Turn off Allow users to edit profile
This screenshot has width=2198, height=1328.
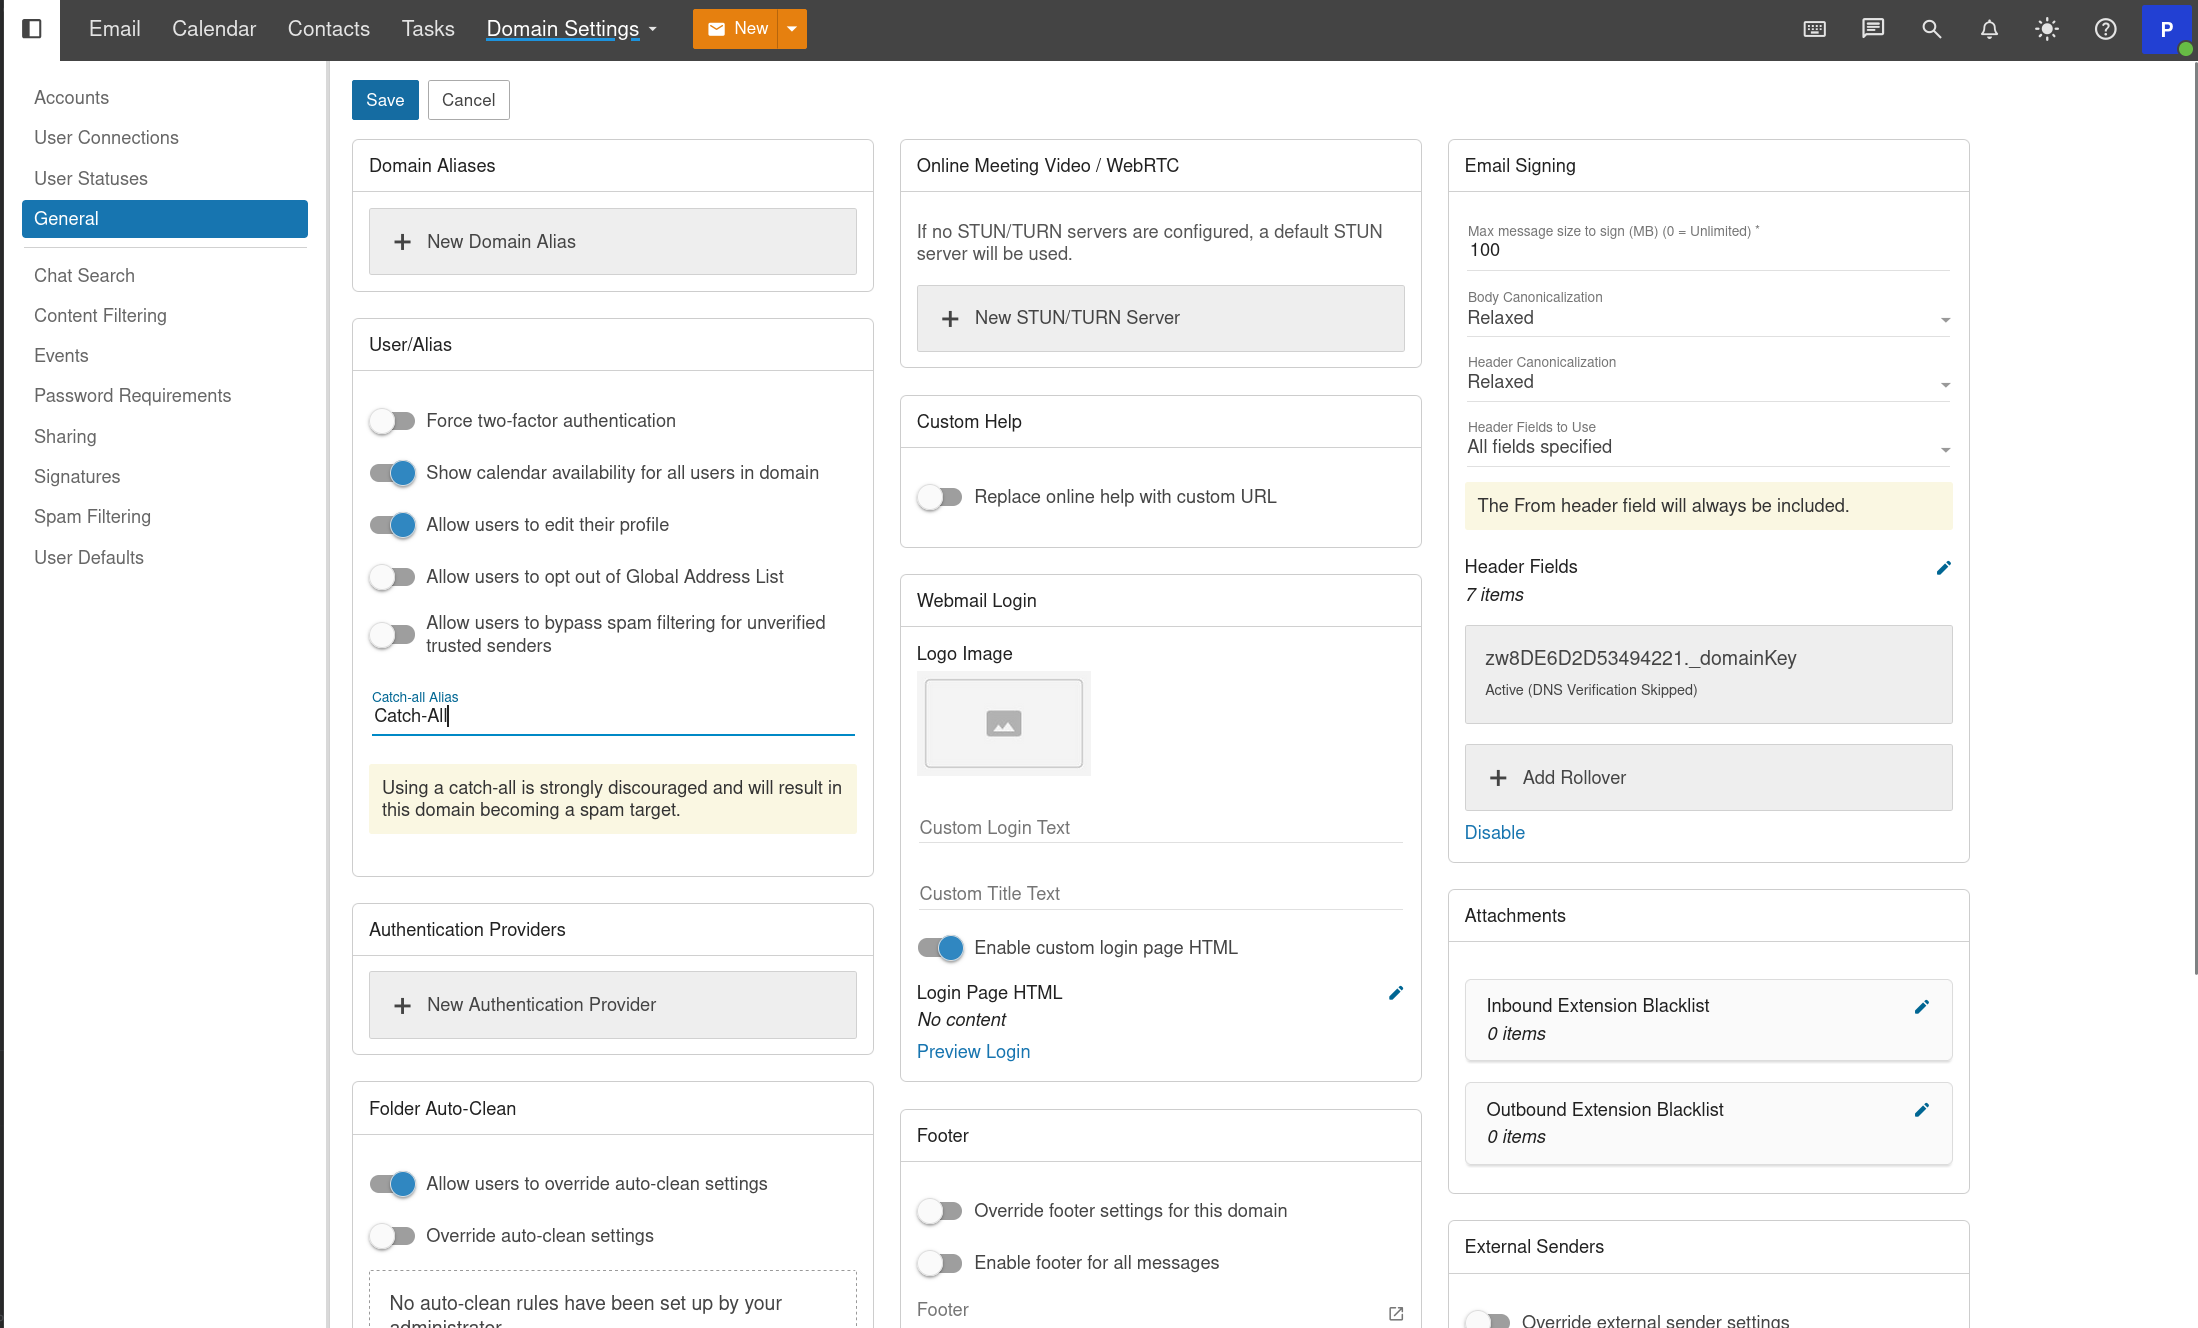tap(392, 525)
